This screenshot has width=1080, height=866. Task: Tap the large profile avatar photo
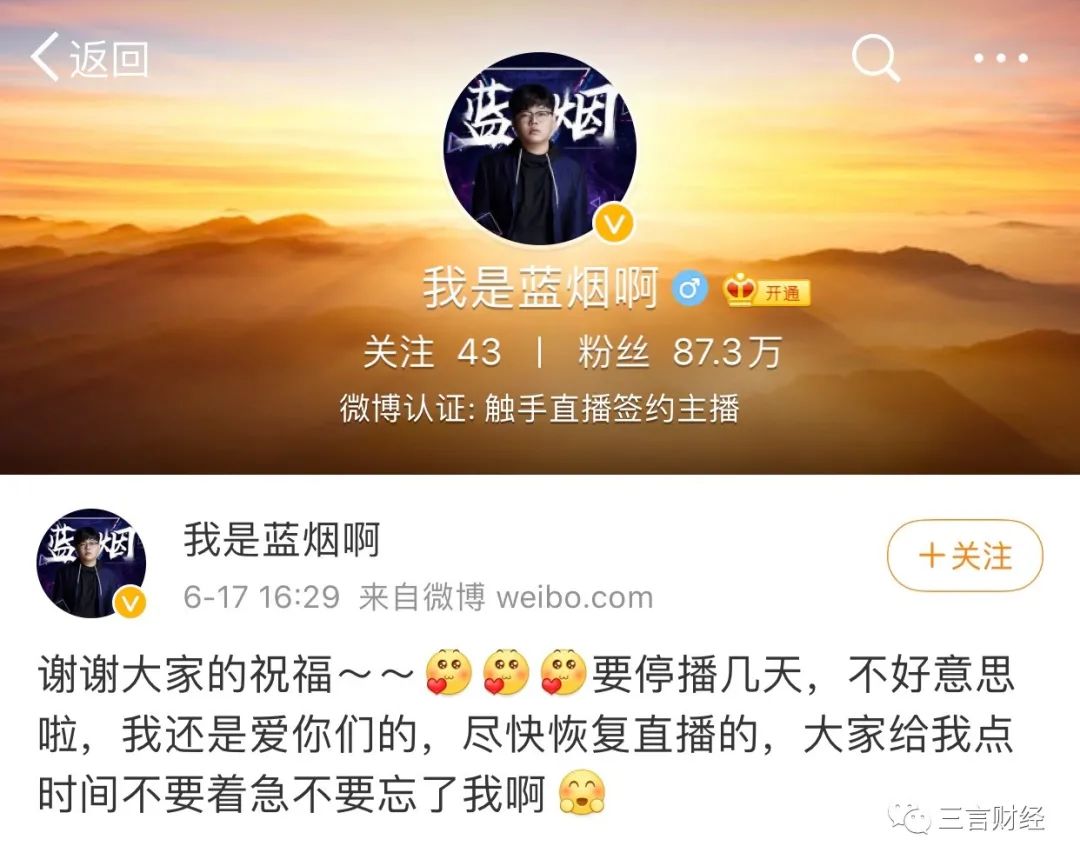click(540, 149)
